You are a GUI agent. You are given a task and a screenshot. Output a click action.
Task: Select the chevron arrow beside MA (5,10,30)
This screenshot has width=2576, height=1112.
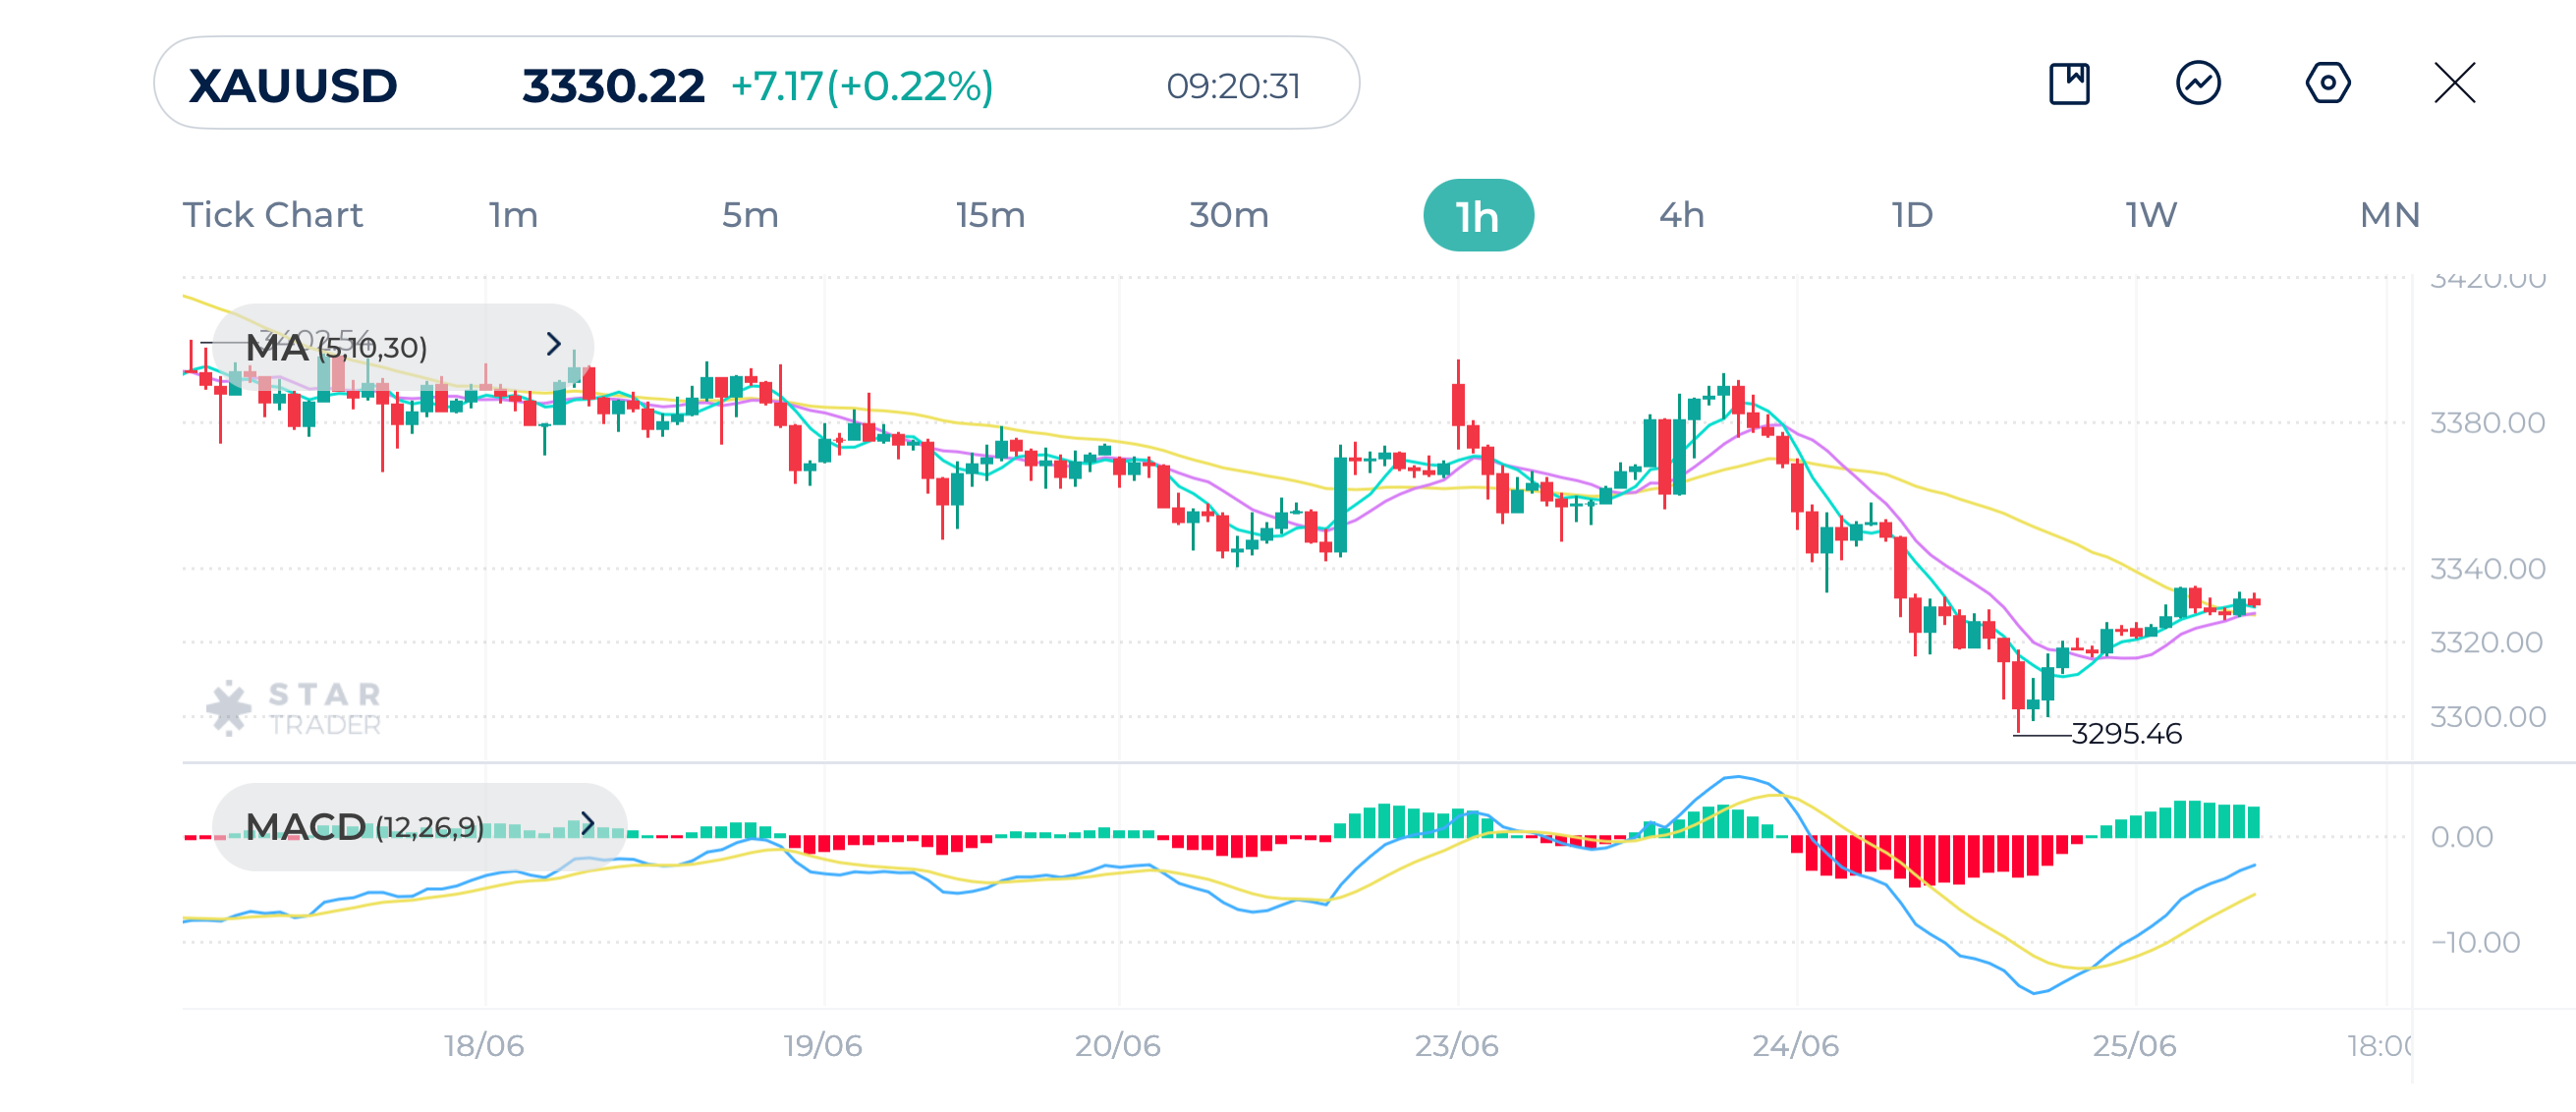tap(556, 346)
